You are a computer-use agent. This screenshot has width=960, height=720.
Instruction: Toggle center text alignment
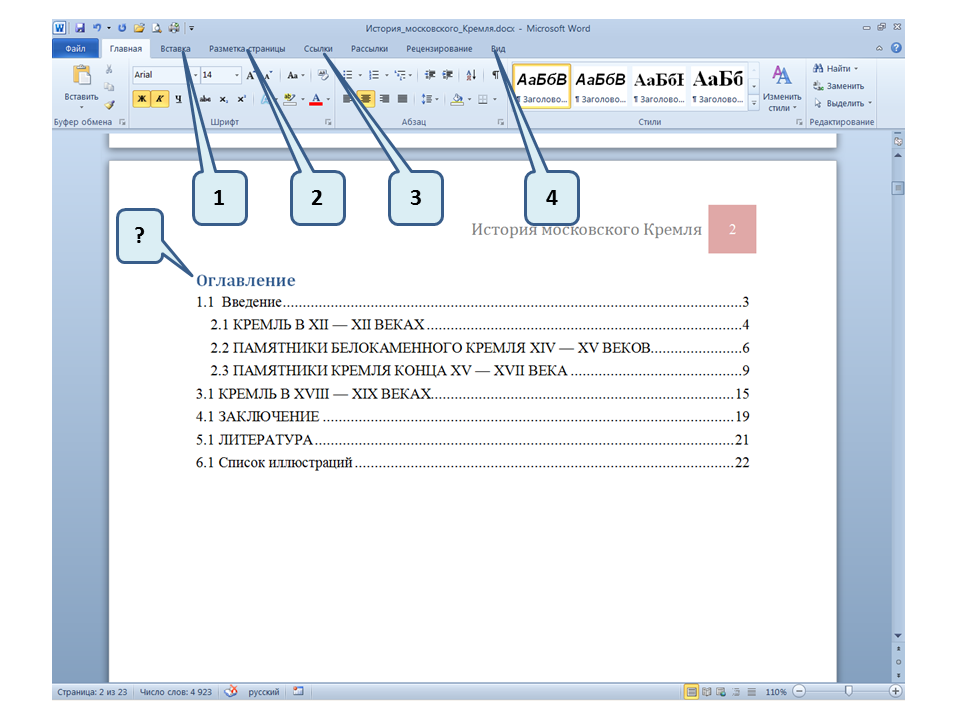(x=365, y=99)
